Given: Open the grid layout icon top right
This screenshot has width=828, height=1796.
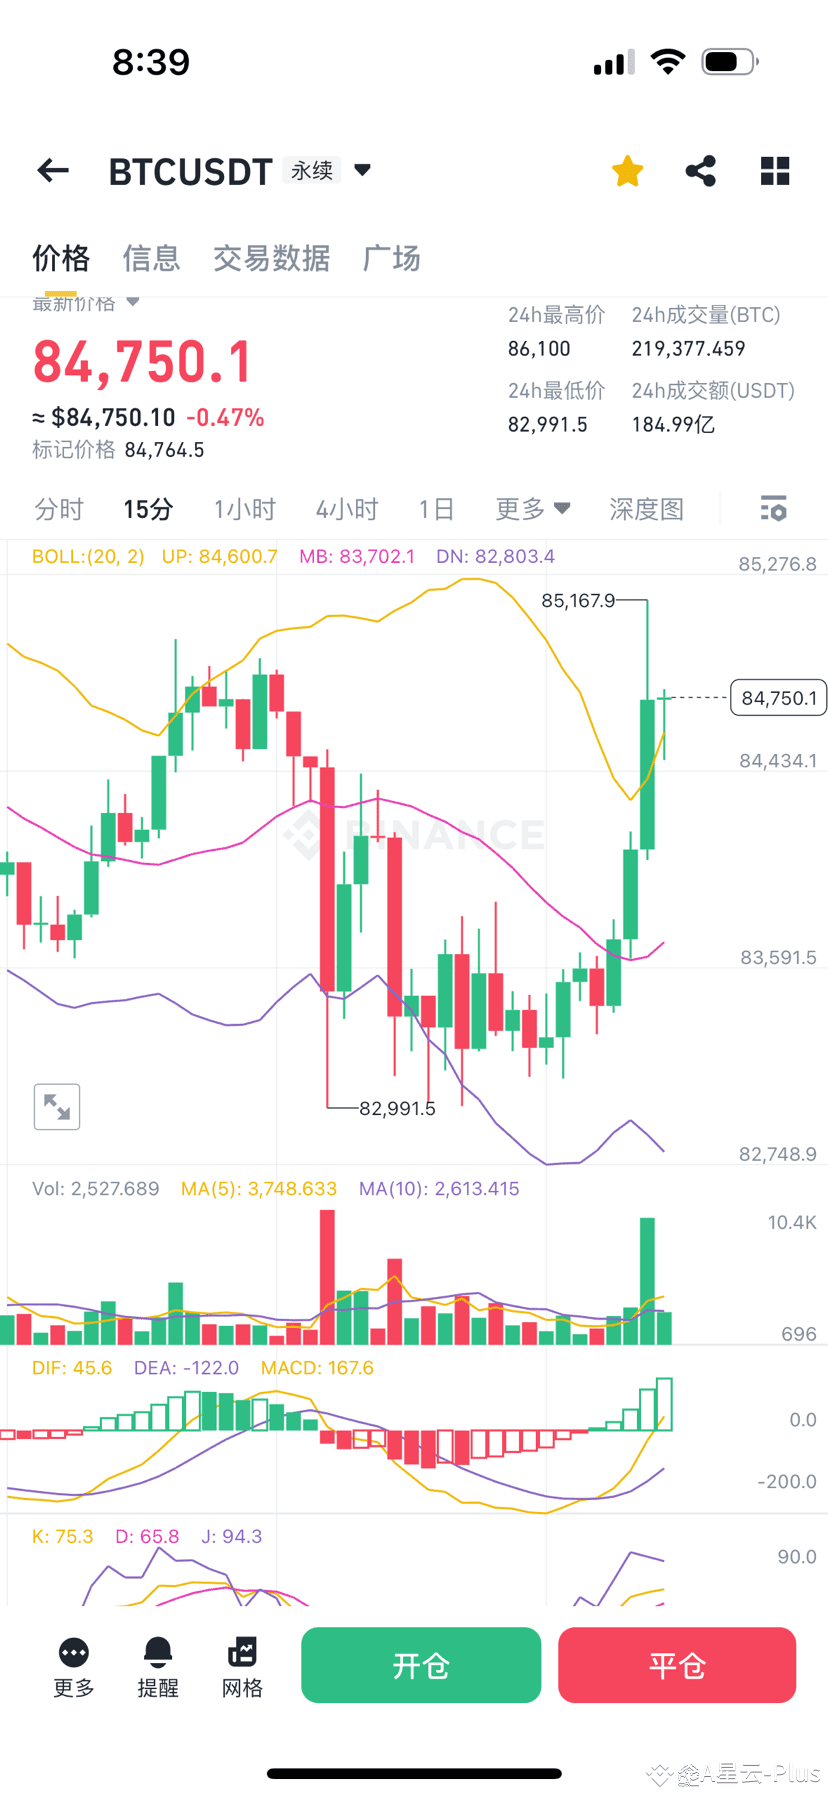Looking at the screenshot, I should tap(775, 170).
